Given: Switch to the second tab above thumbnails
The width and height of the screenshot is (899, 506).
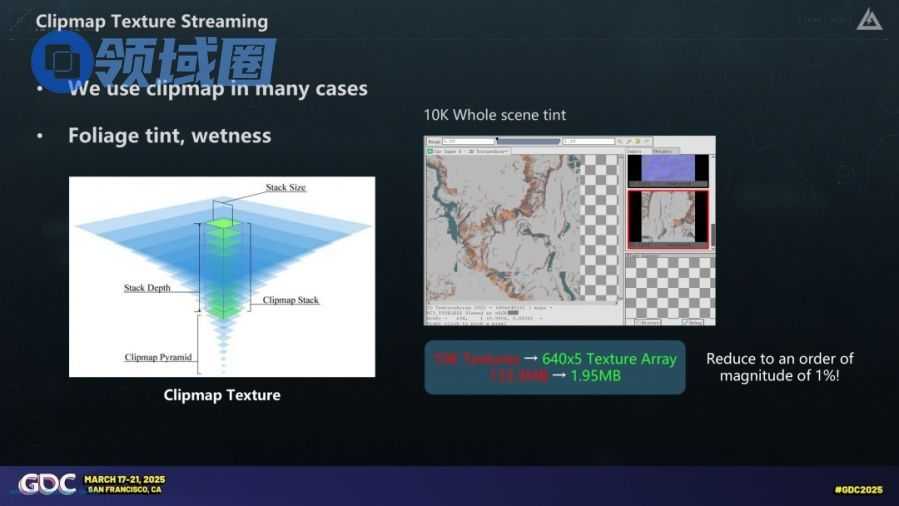Looking at the screenshot, I should pyautogui.click(x=662, y=151).
